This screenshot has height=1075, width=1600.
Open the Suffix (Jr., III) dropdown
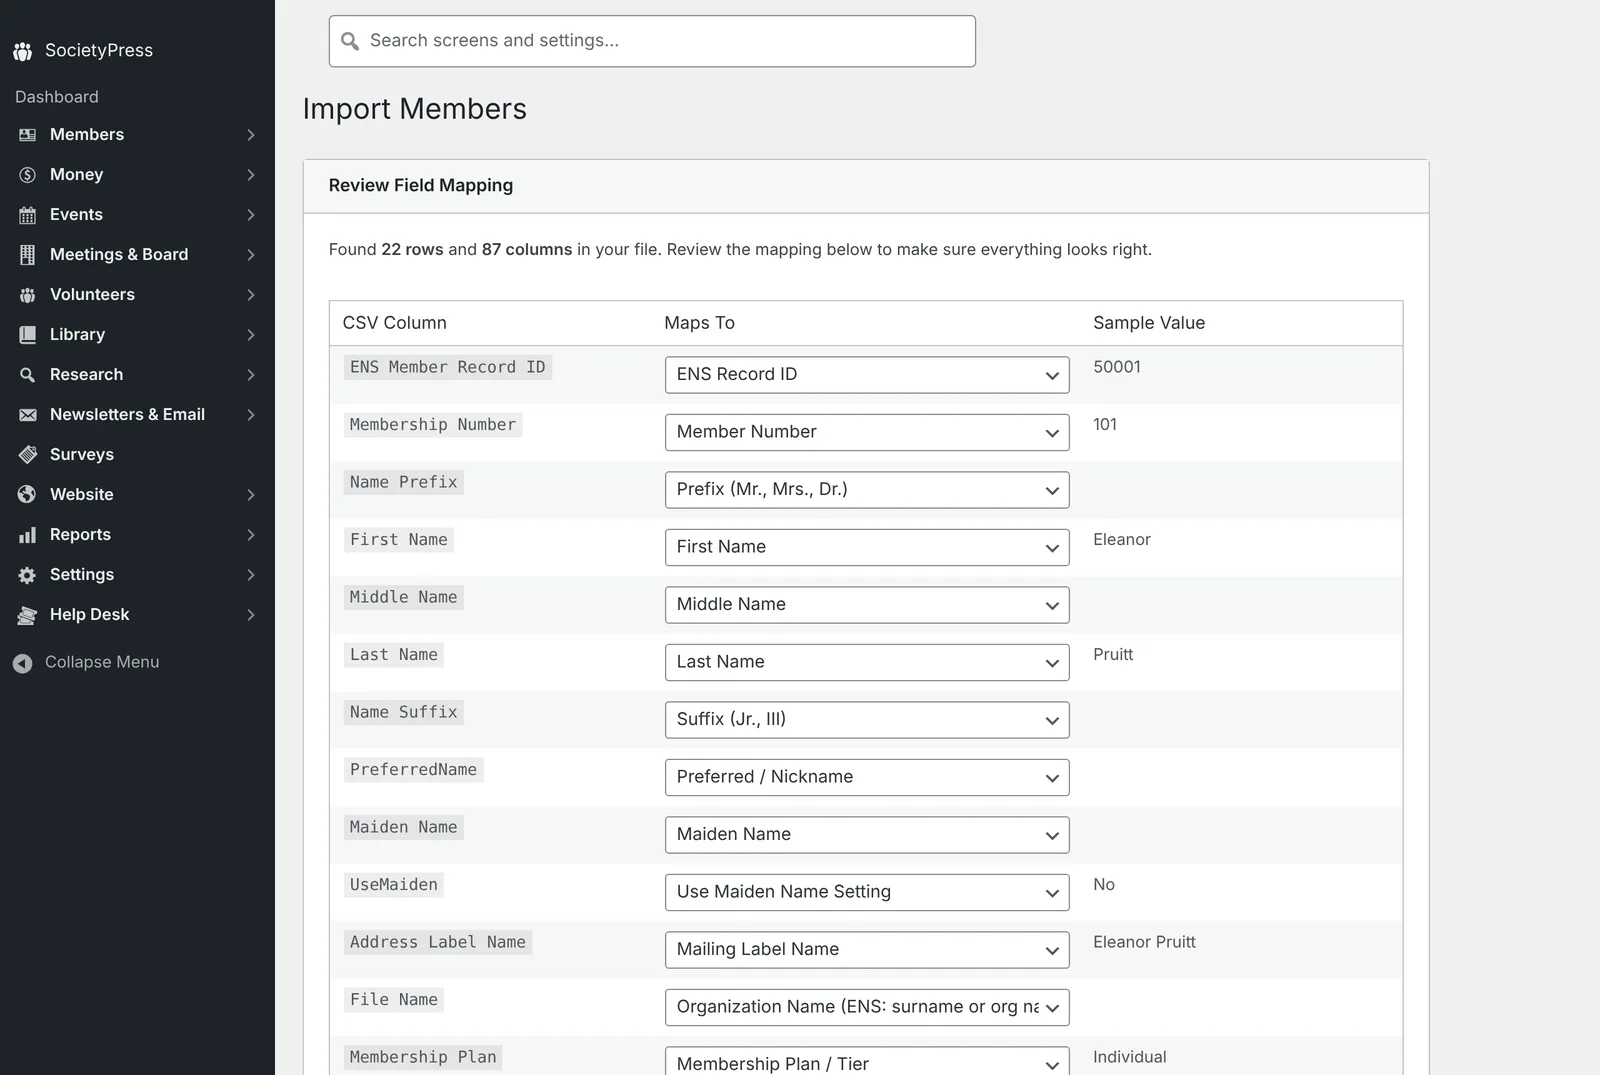[x=867, y=720]
